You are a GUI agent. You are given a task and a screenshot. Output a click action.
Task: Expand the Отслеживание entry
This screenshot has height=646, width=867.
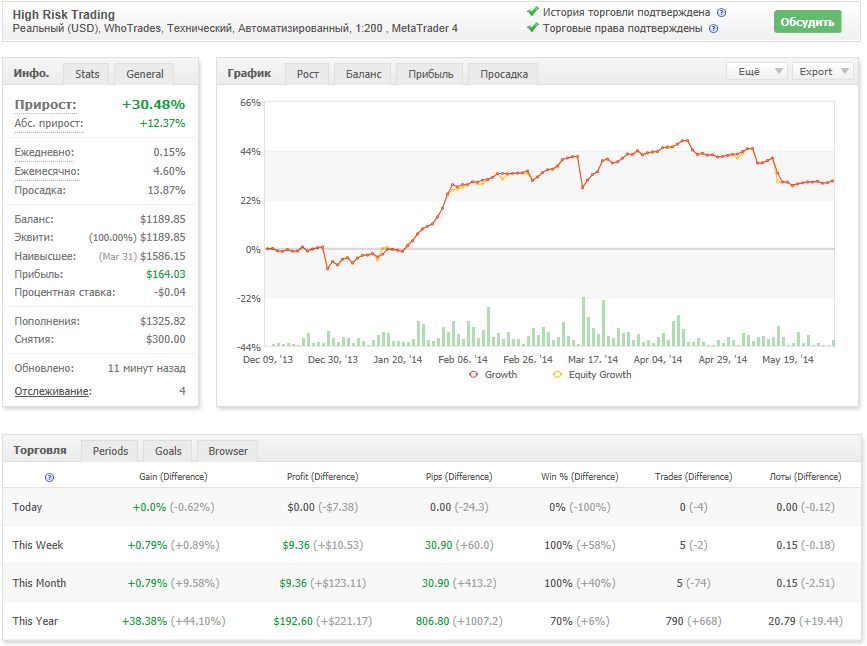[x=54, y=389]
